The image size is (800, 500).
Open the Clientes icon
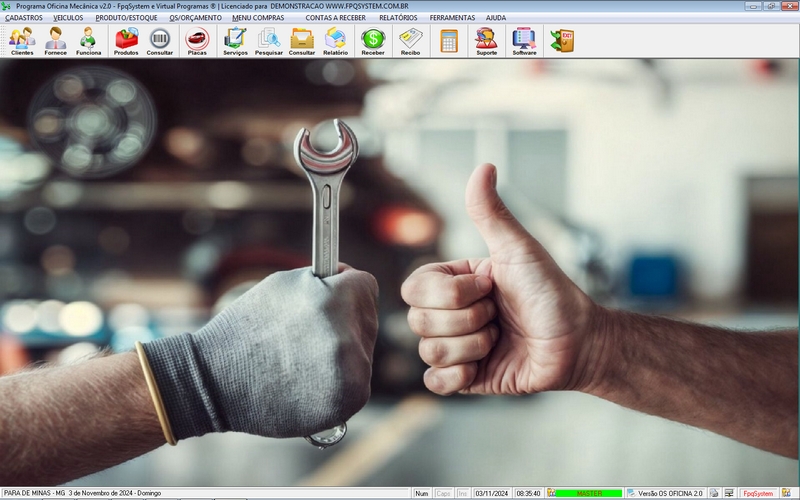[x=22, y=41]
